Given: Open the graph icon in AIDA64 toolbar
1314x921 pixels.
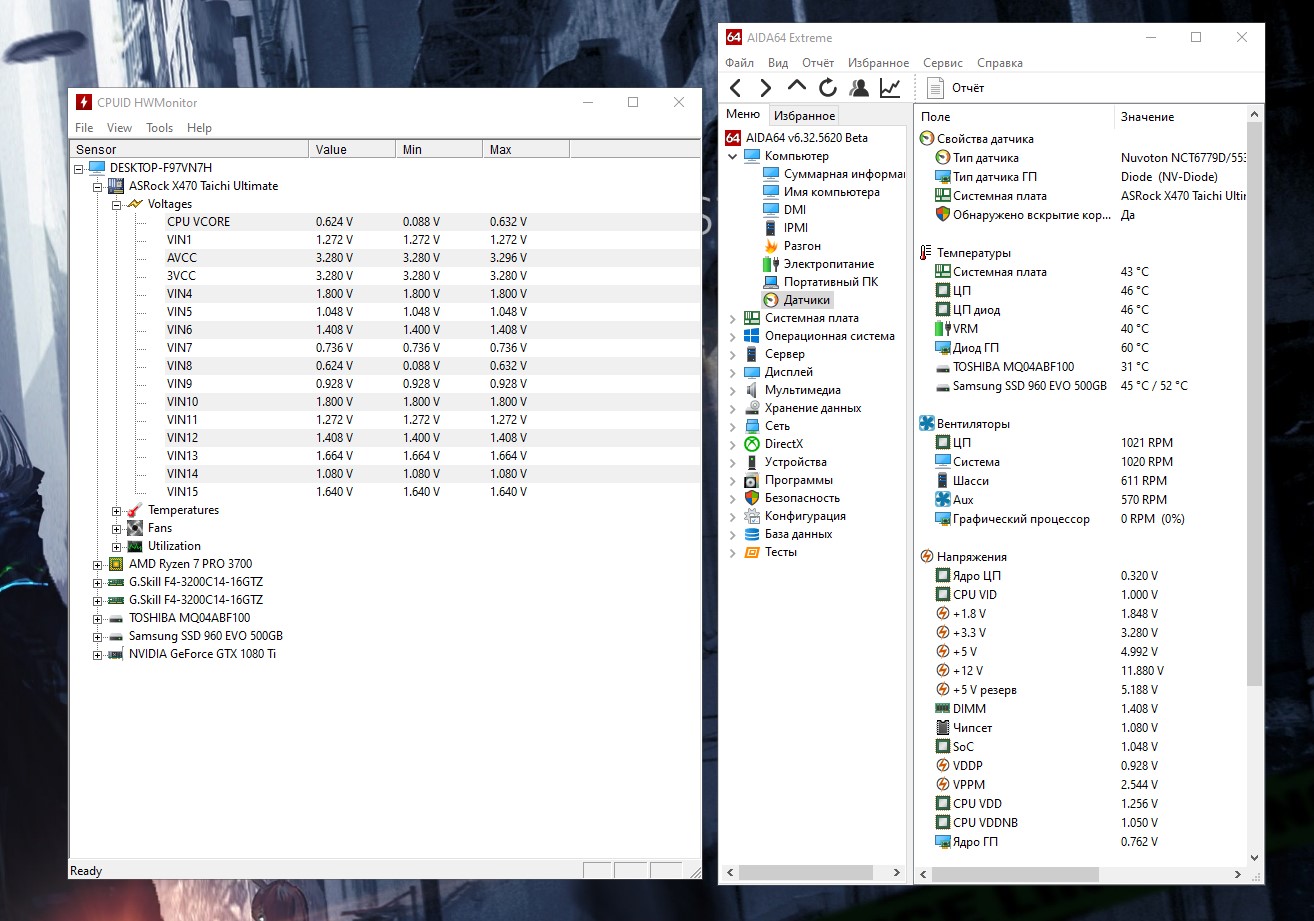Looking at the screenshot, I should click(889, 88).
